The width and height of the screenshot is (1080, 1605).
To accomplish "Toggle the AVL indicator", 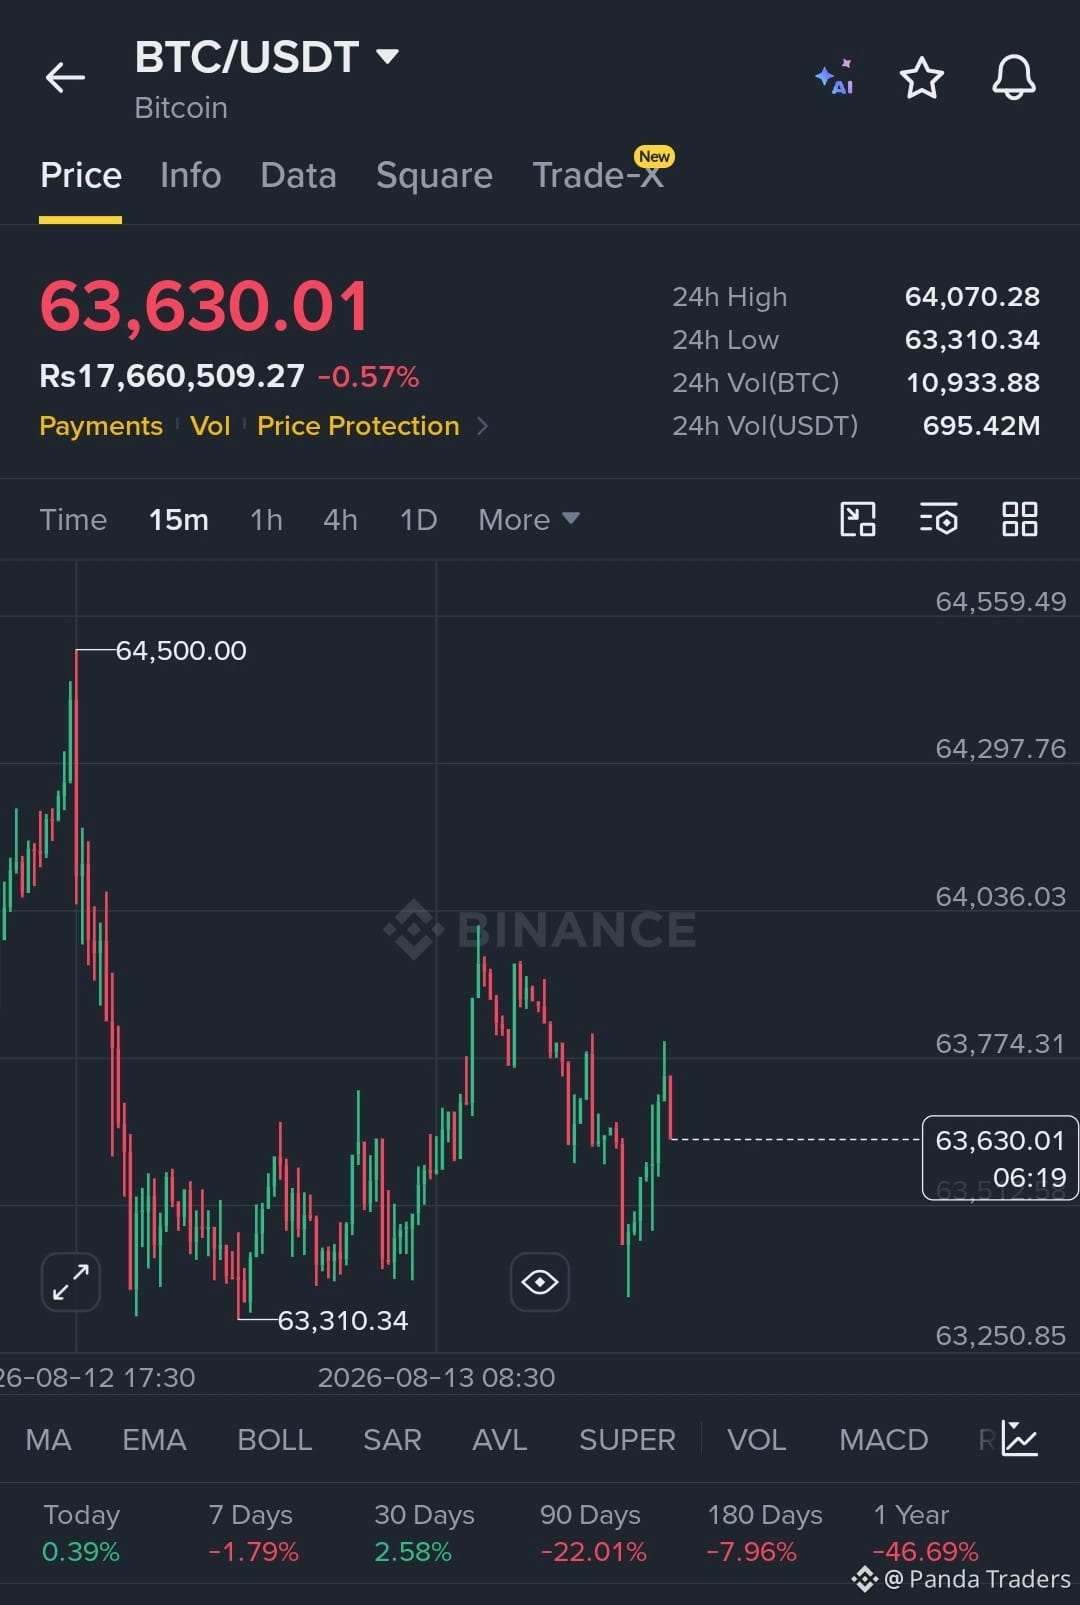I will 499,1440.
